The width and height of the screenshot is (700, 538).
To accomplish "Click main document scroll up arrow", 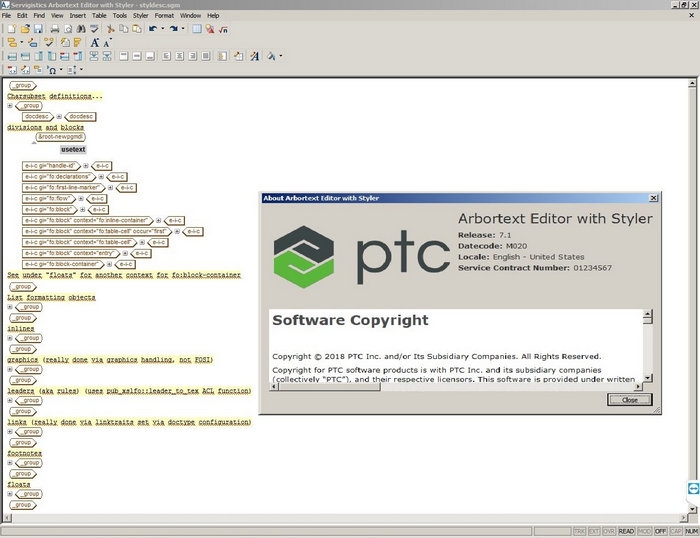I will (x=692, y=83).
